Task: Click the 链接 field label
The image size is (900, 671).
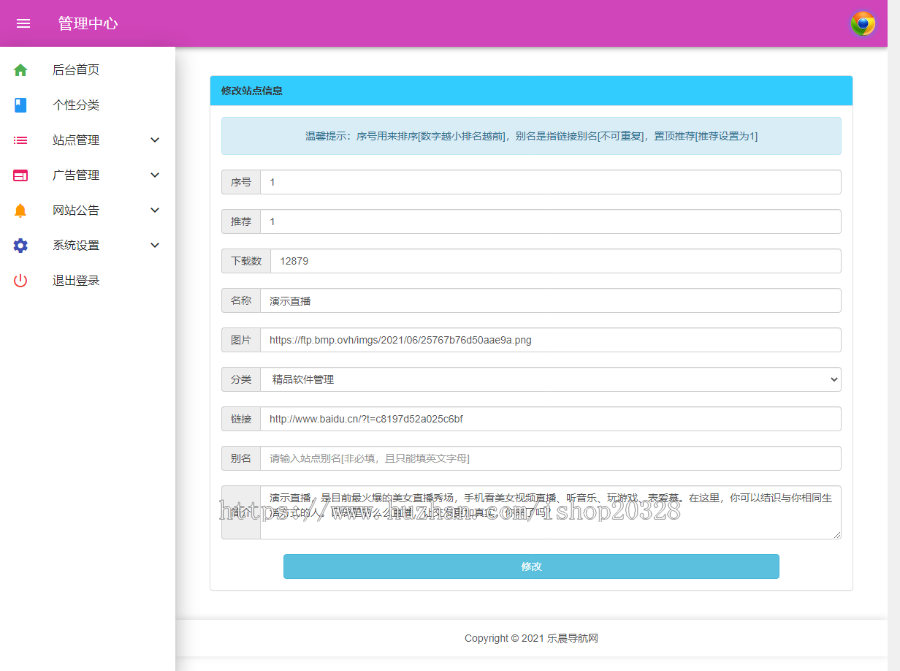Action: tap(241, 419)
